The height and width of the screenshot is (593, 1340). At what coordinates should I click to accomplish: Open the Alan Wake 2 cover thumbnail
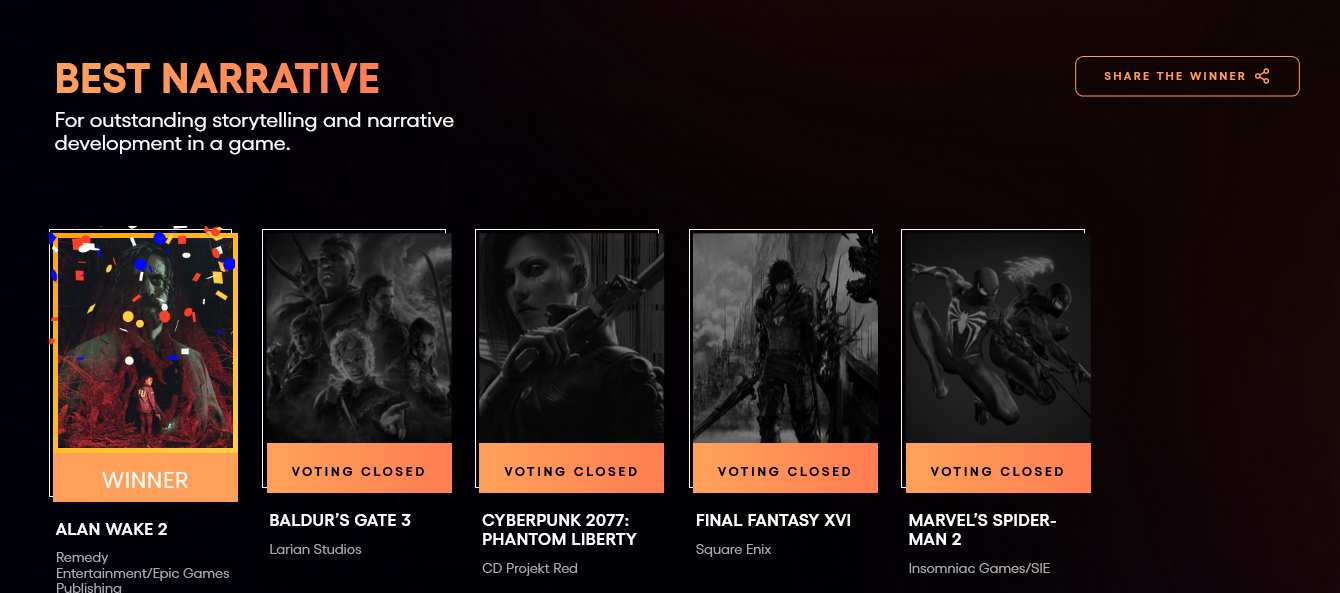click(145, 343)
